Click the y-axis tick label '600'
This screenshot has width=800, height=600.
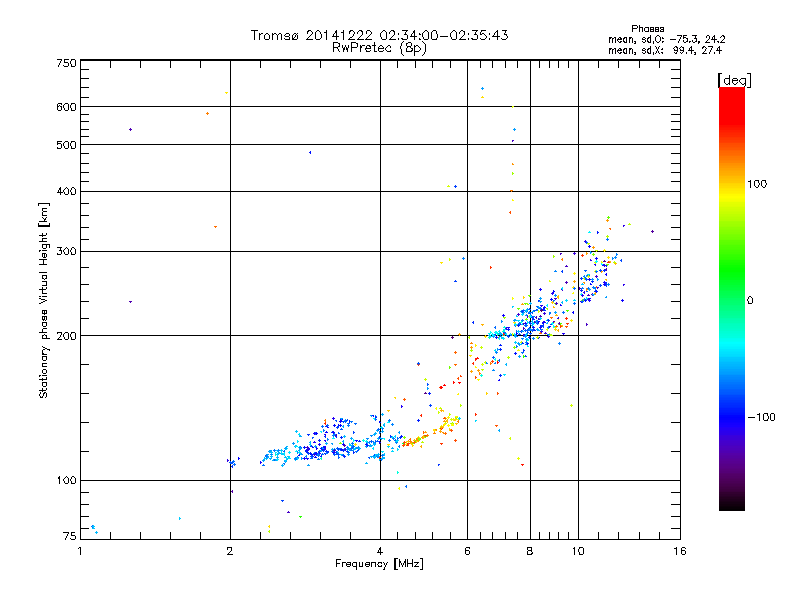tap(66, 107)
